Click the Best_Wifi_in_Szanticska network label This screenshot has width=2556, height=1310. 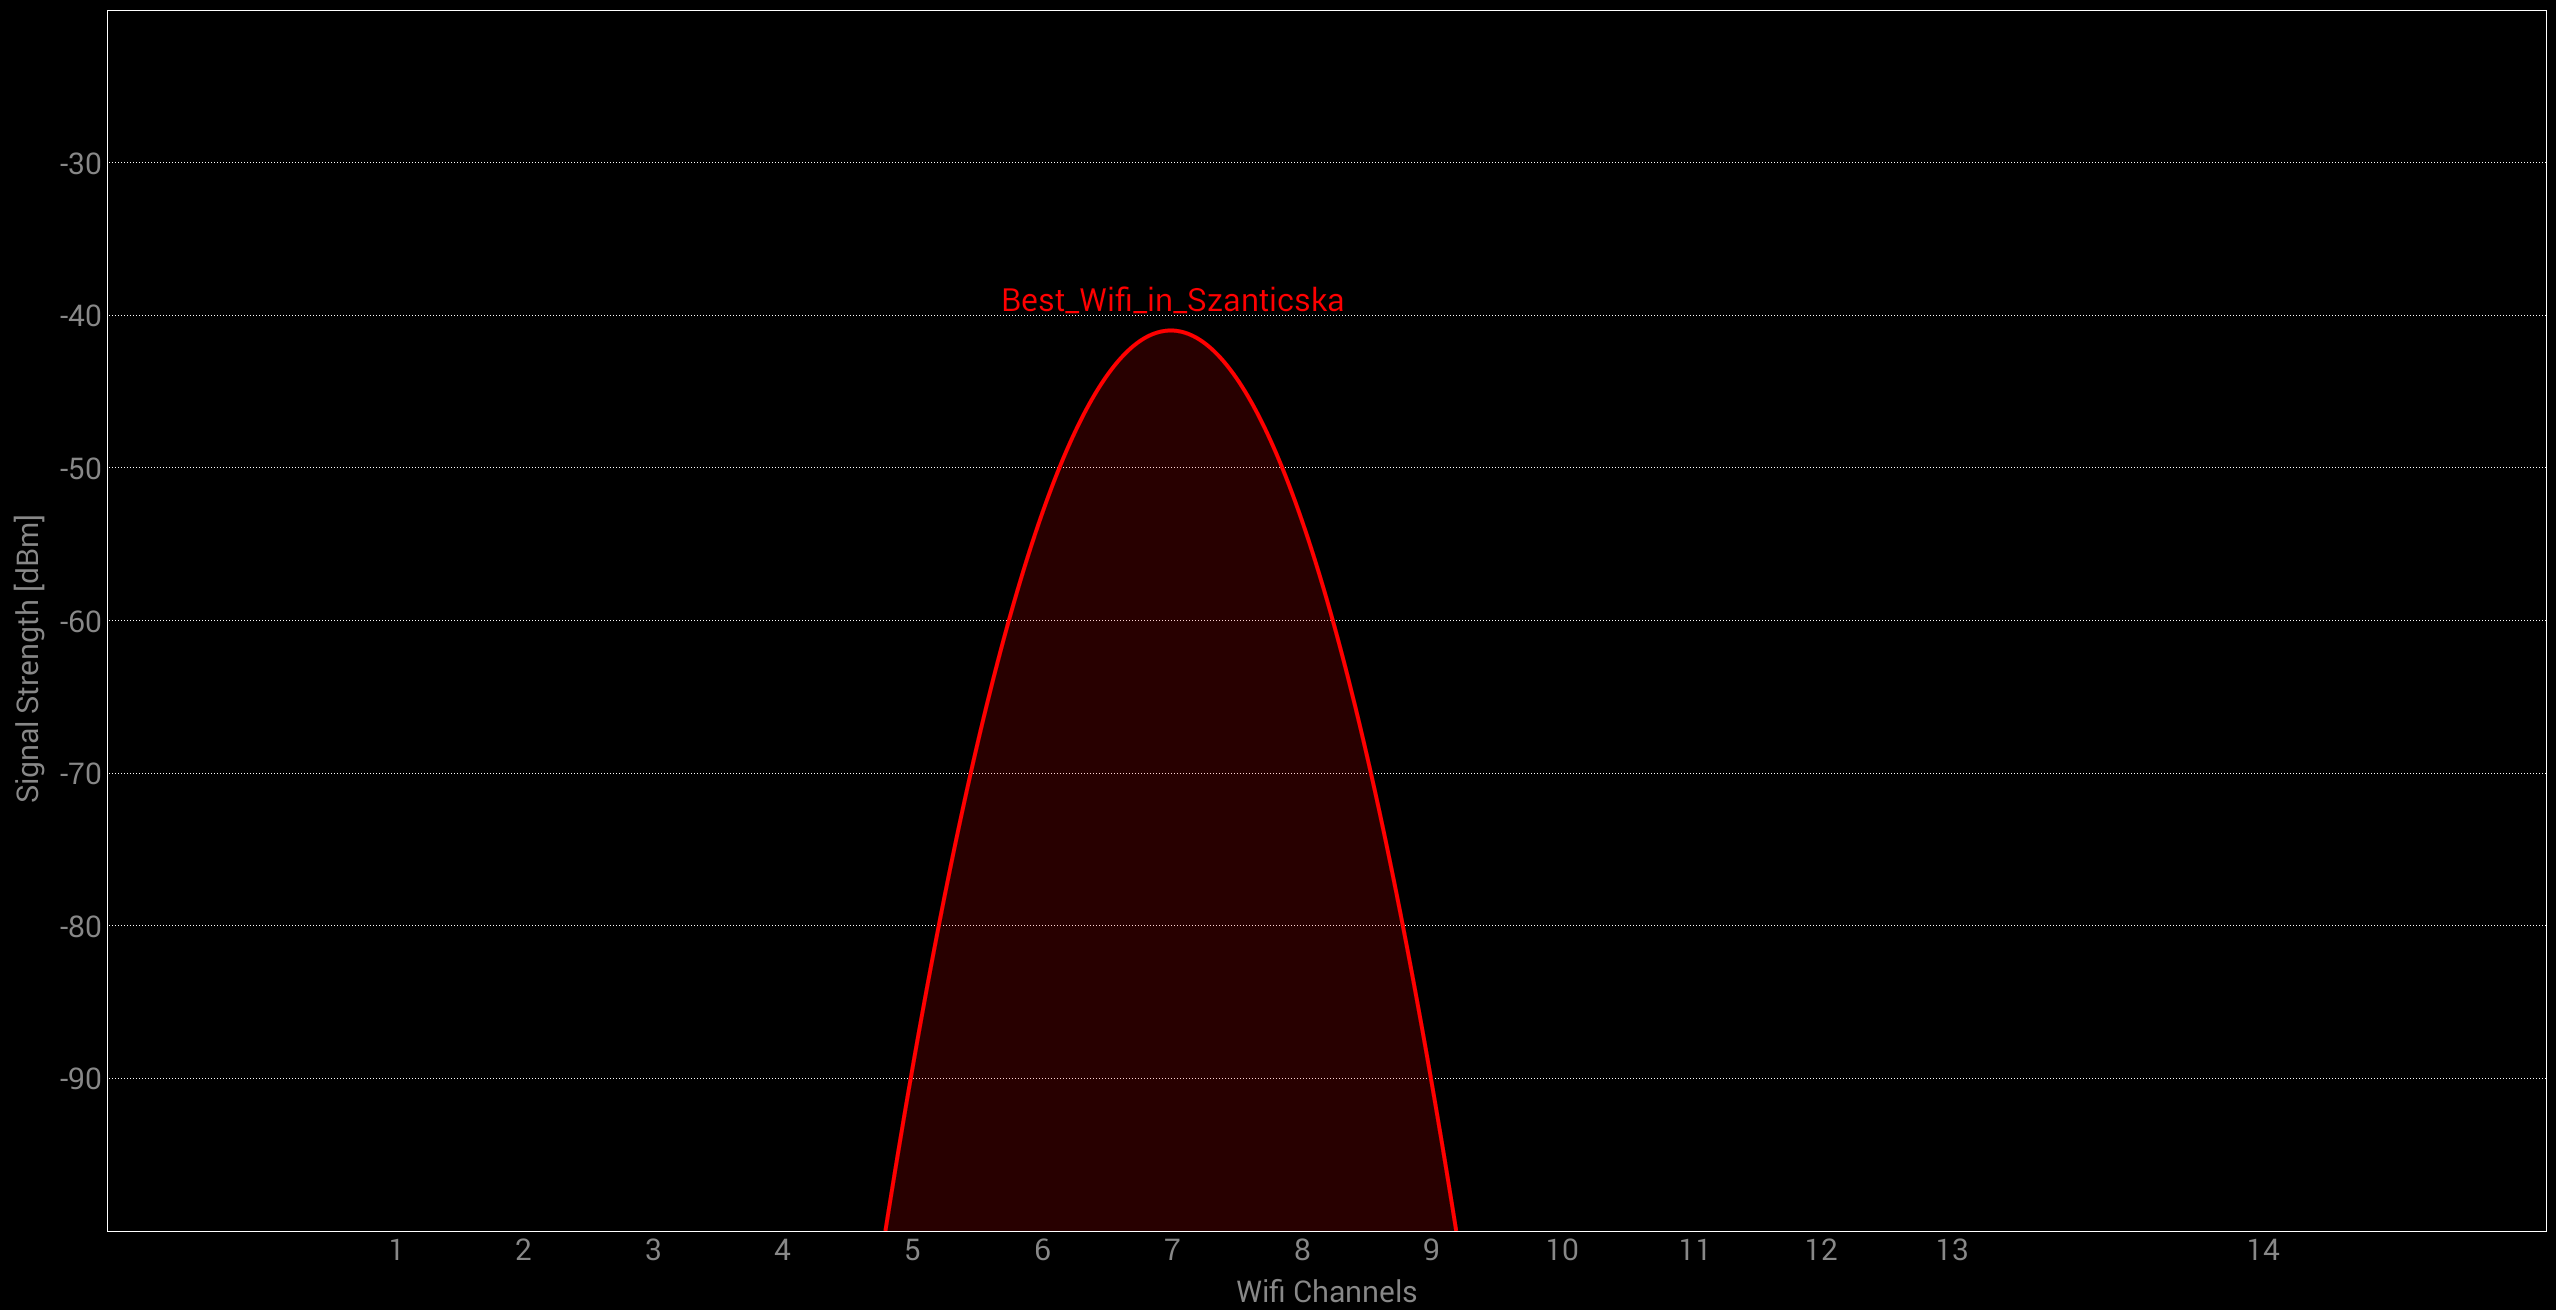[1172, 300]
